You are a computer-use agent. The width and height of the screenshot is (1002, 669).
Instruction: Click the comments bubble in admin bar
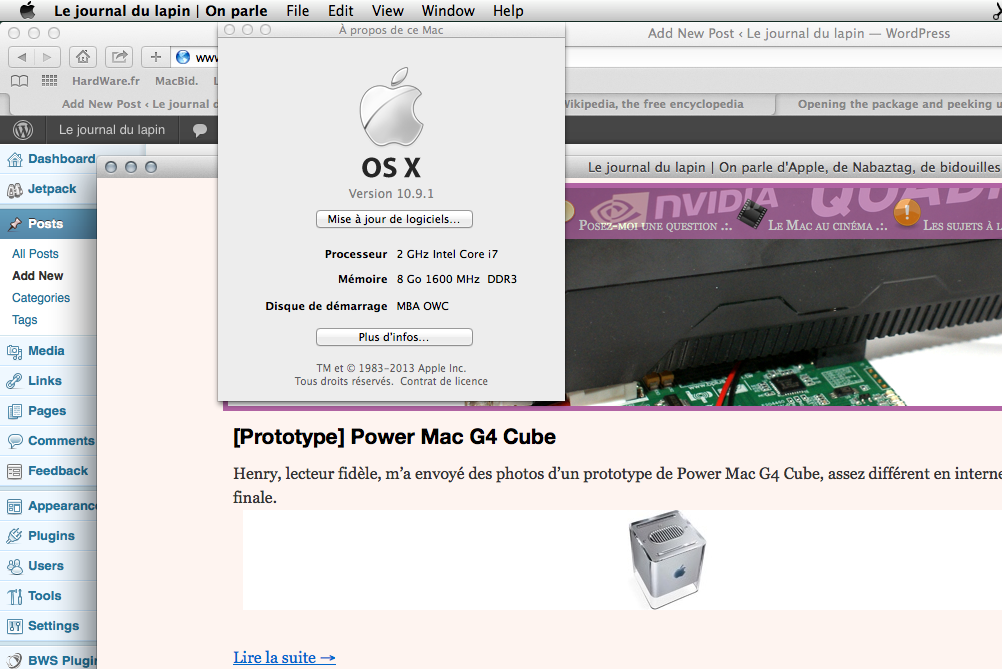point(199,130)
